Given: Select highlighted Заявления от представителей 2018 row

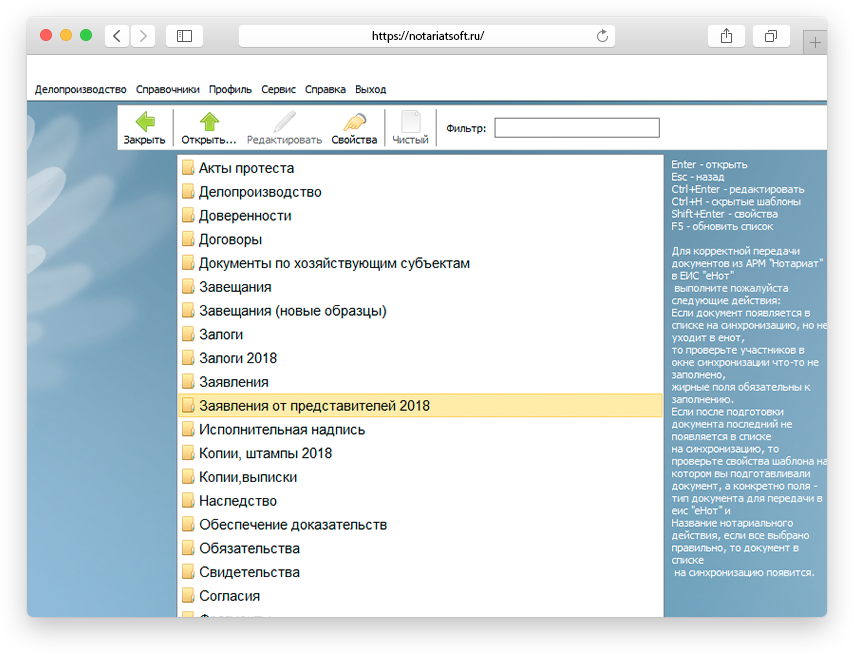Looking at the screenshot, I should click(x=420, y=406).
